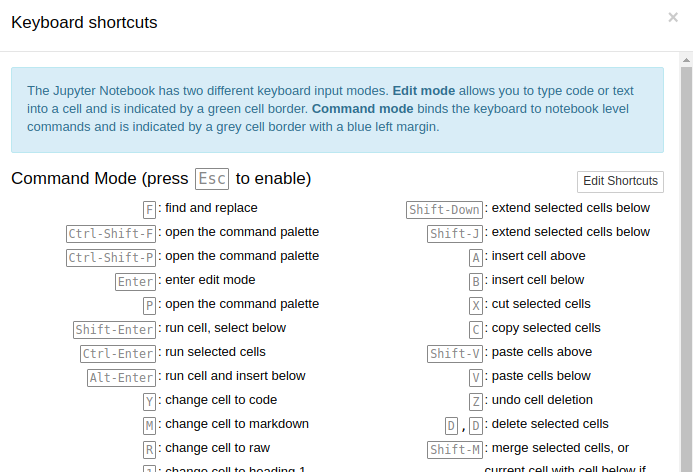Click 'change cell to raw' text
Image resolution: width=693 pixels, height=472 pixels.
217,448
